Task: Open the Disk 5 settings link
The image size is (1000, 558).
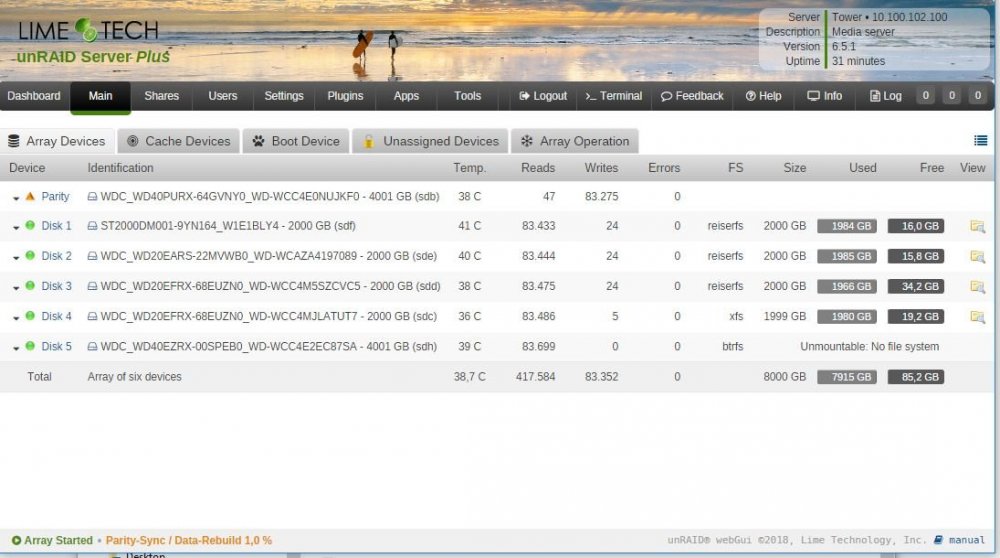Action: [x=56, y=346]
